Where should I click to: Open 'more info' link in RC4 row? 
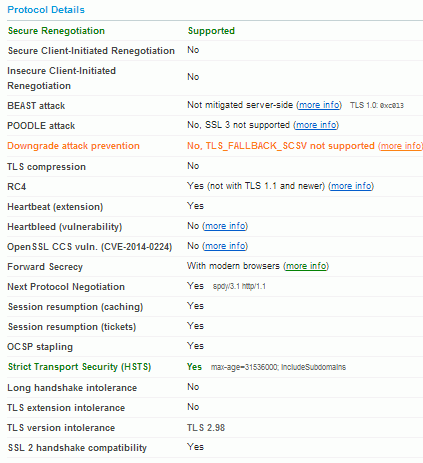(x=351, y=186)
